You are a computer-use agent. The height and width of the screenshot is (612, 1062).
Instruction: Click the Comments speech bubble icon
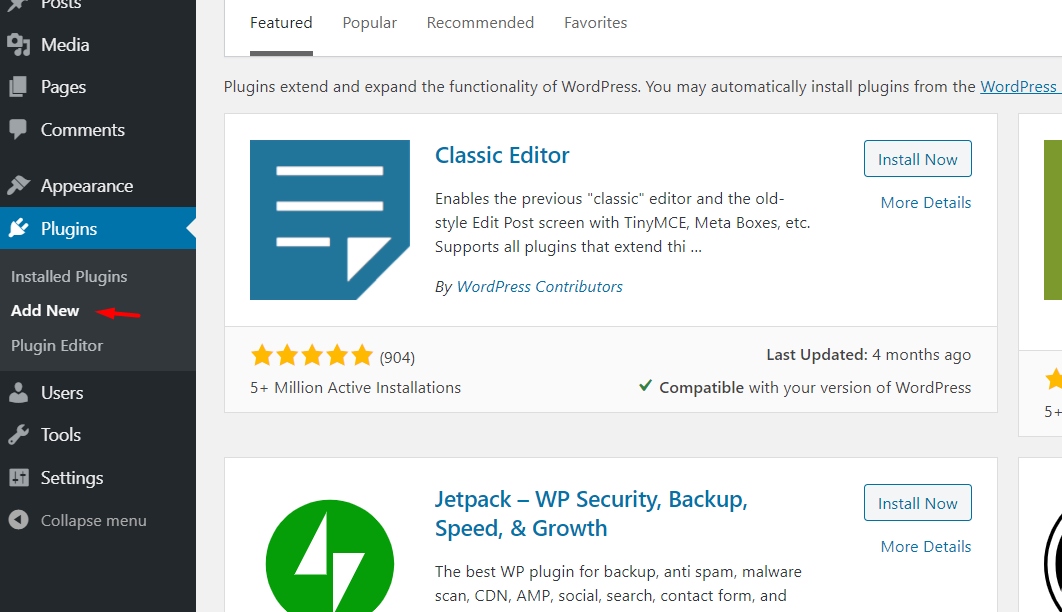(x=18, y=129)
